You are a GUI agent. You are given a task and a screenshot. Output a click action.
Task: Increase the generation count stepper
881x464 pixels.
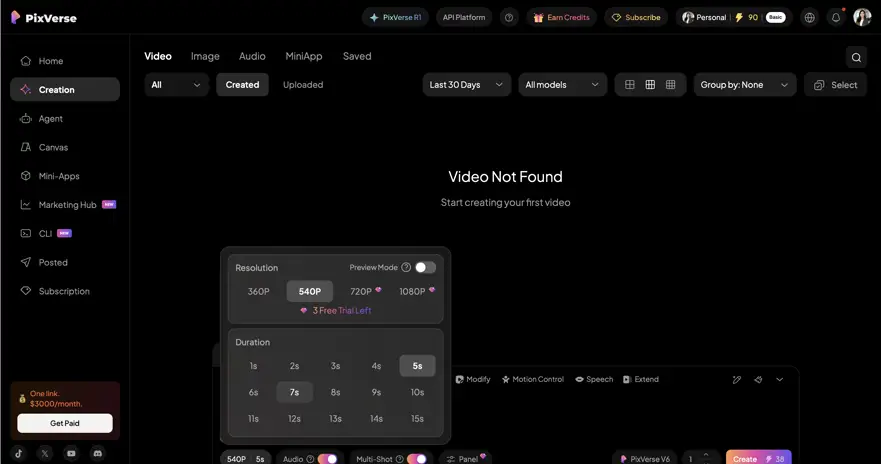(706, 454)
